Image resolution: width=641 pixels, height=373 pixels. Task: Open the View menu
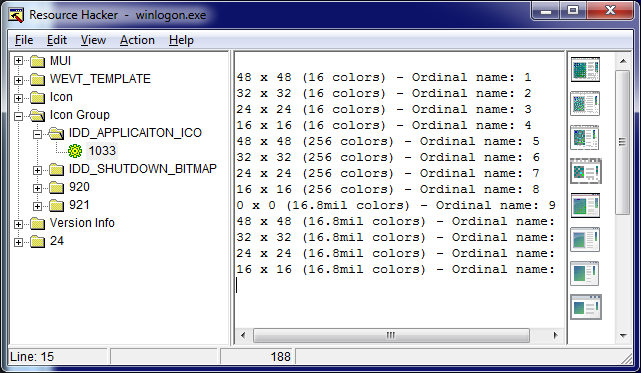click(x=93, y=40)
